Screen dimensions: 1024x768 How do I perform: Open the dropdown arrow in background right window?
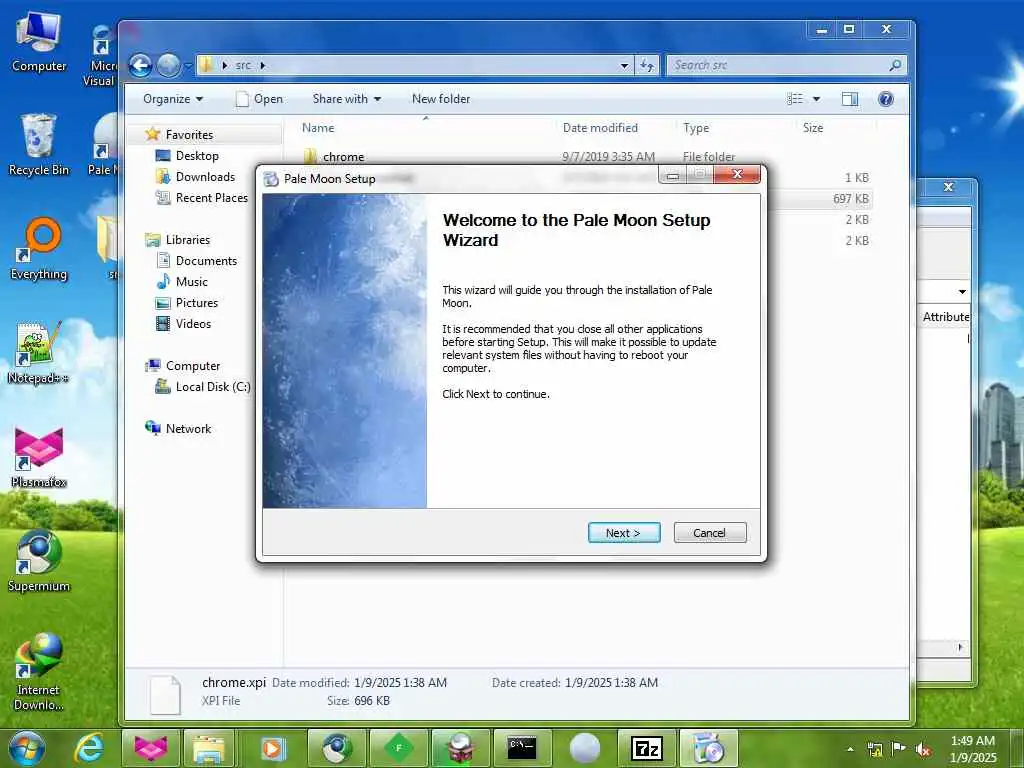[962, 291]
